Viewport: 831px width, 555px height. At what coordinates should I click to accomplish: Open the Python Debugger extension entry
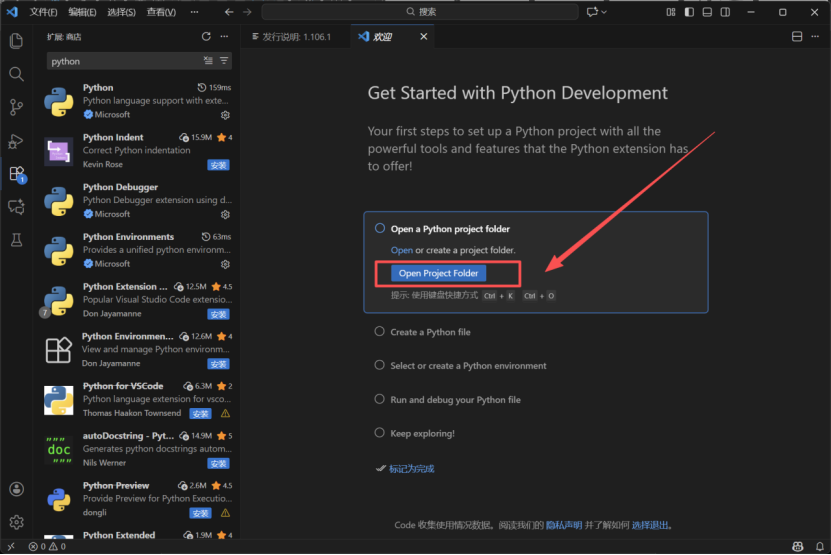pyautogui.click(x=138, y=201)
